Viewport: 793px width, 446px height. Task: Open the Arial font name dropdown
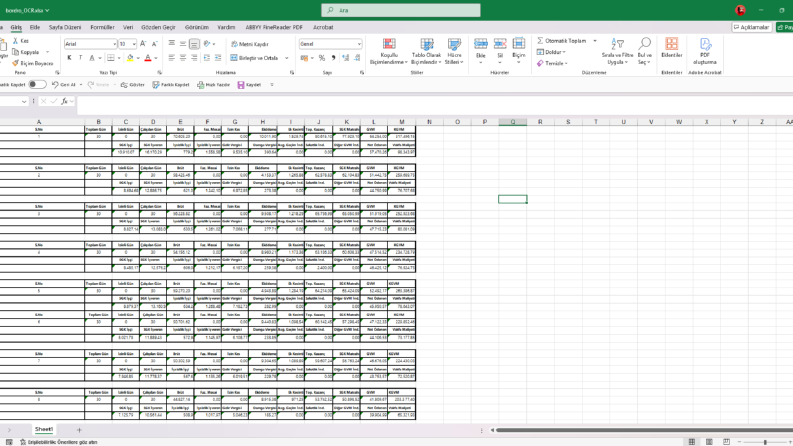[x=114, y=44]
